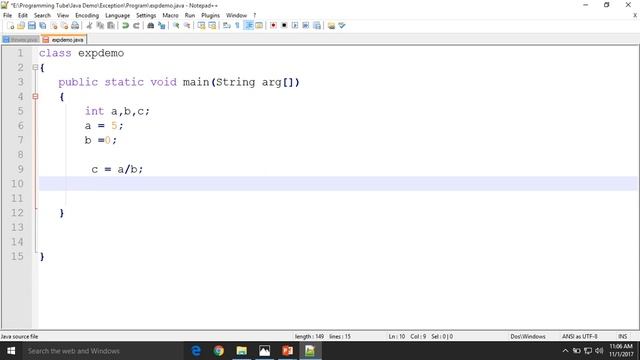Select the expdemo.java tab
This screenshot has height=360, width=640.
point(64,40)
